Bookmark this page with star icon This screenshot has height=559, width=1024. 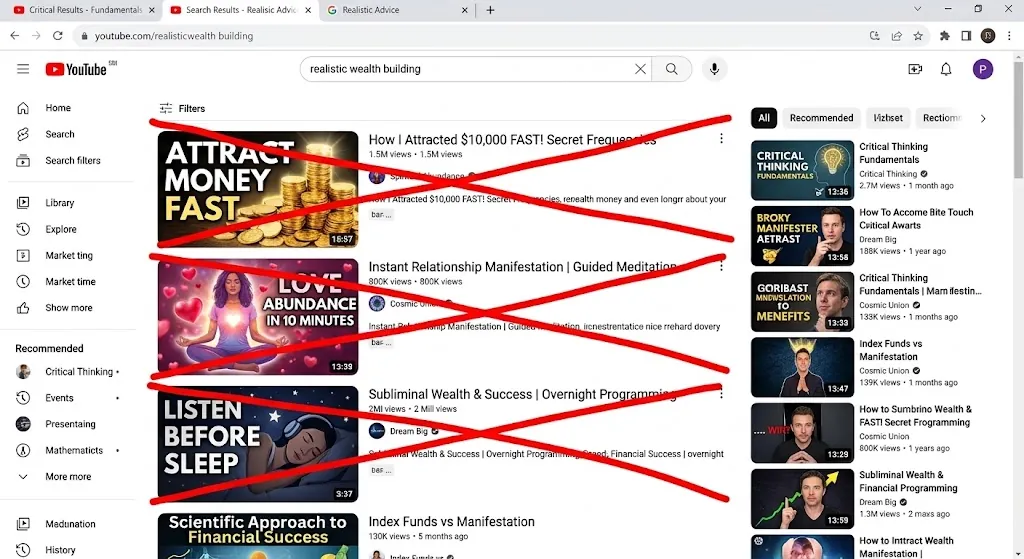pyautogui.click(x=918, y=36)
